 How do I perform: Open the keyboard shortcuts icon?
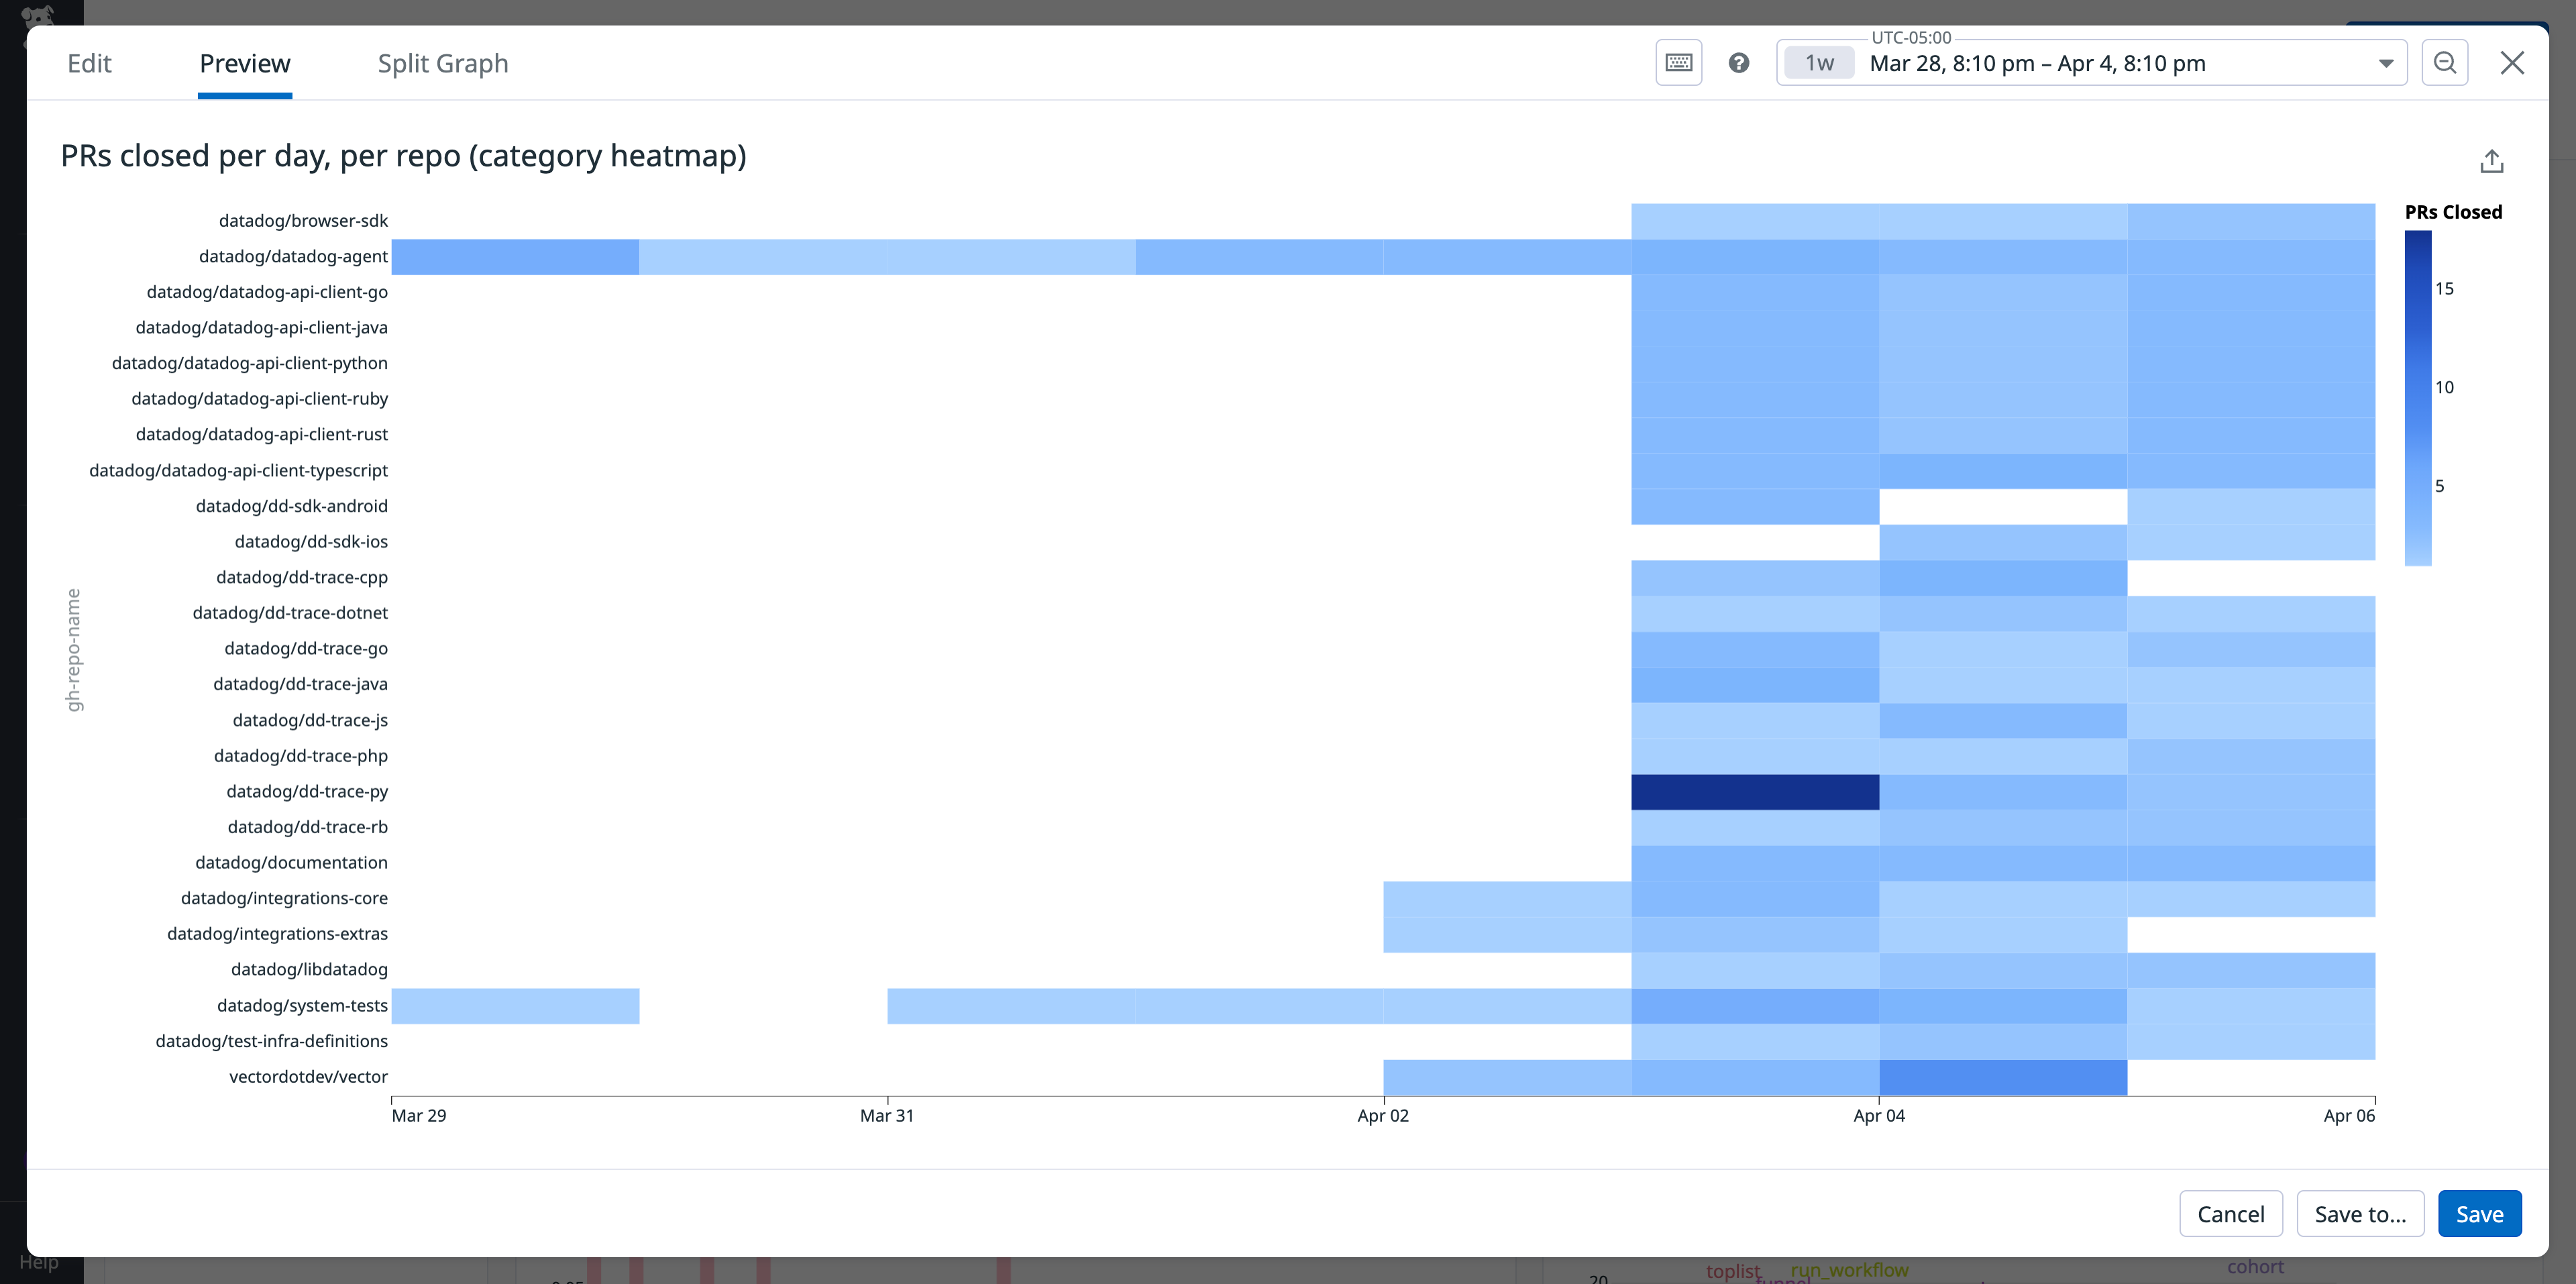point(1679,62)
